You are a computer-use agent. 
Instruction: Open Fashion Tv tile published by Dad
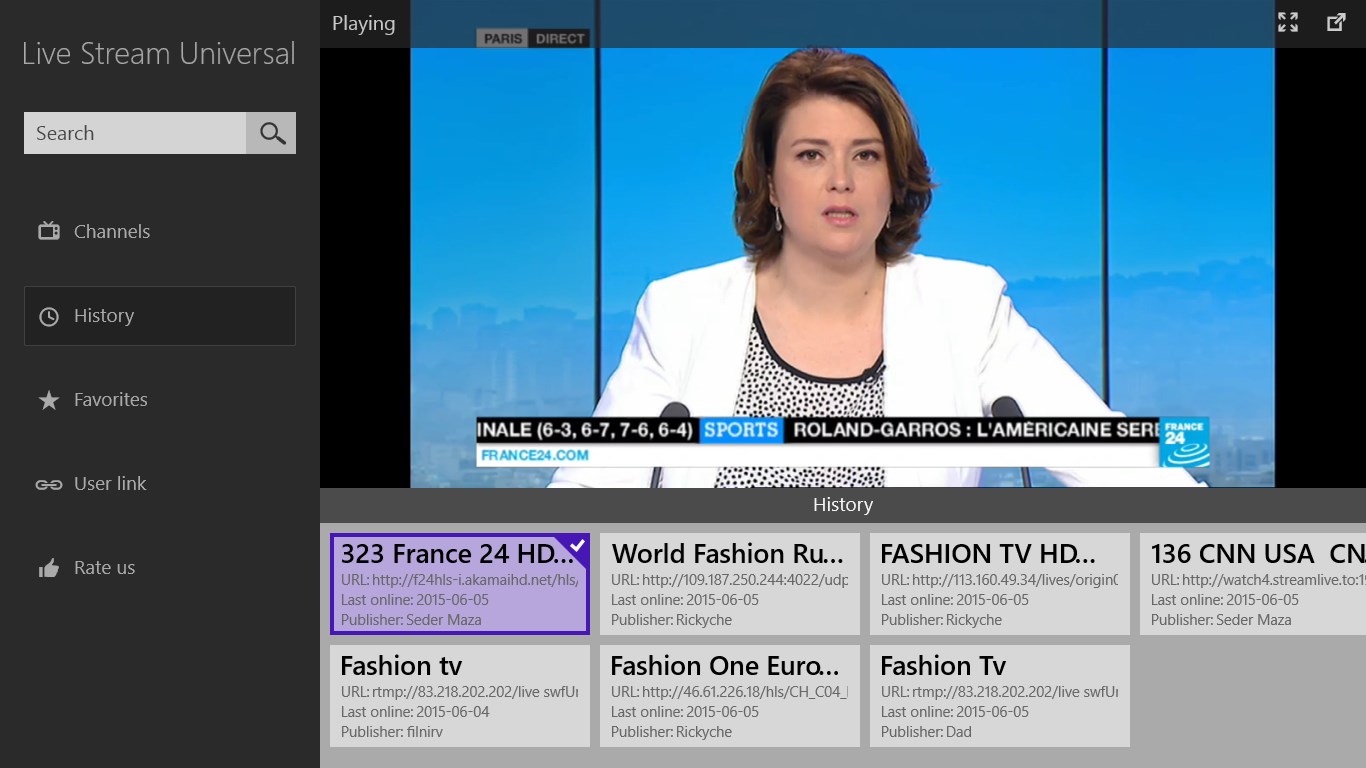(1000, 696)
